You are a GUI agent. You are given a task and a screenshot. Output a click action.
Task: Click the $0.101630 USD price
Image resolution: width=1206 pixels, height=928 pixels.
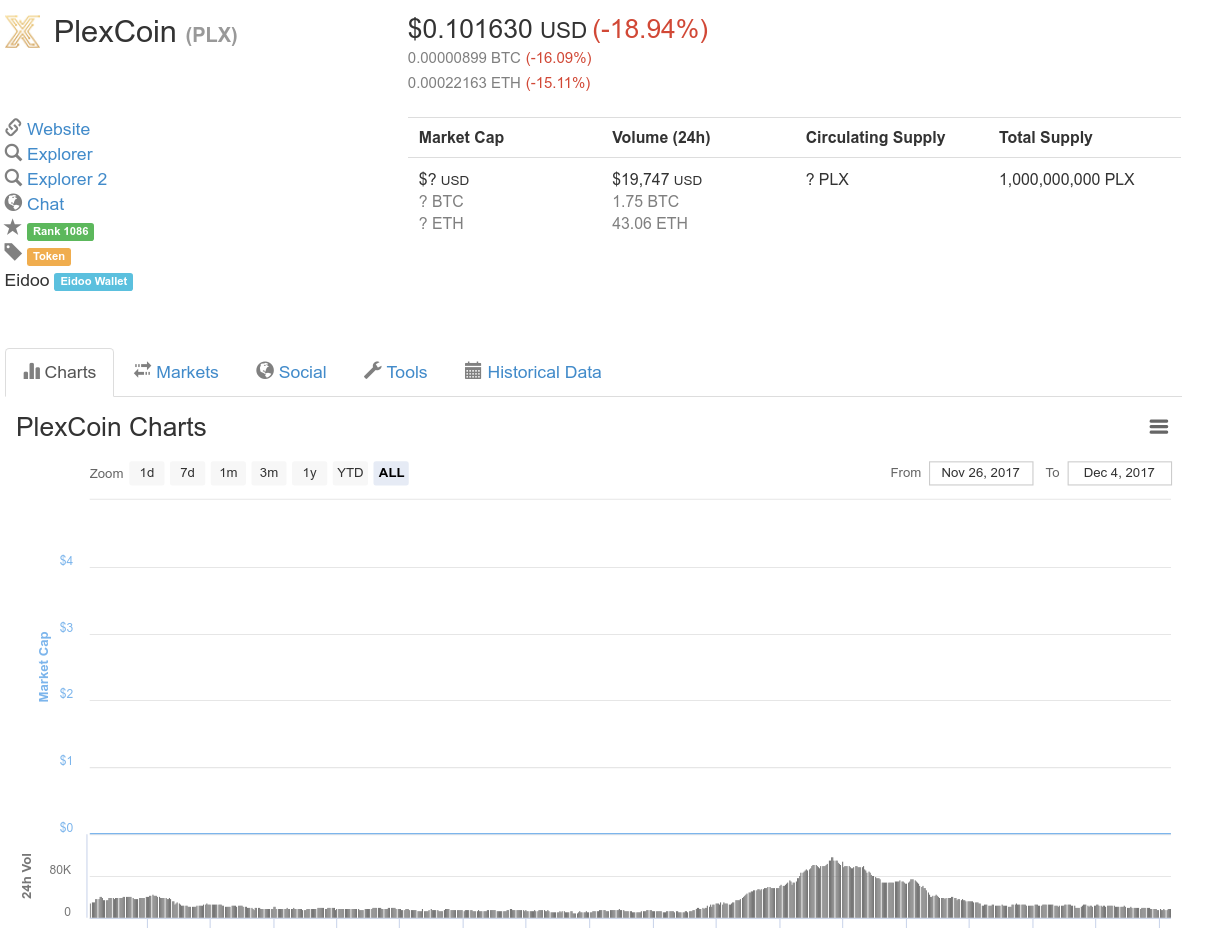(x=497, y=30)
